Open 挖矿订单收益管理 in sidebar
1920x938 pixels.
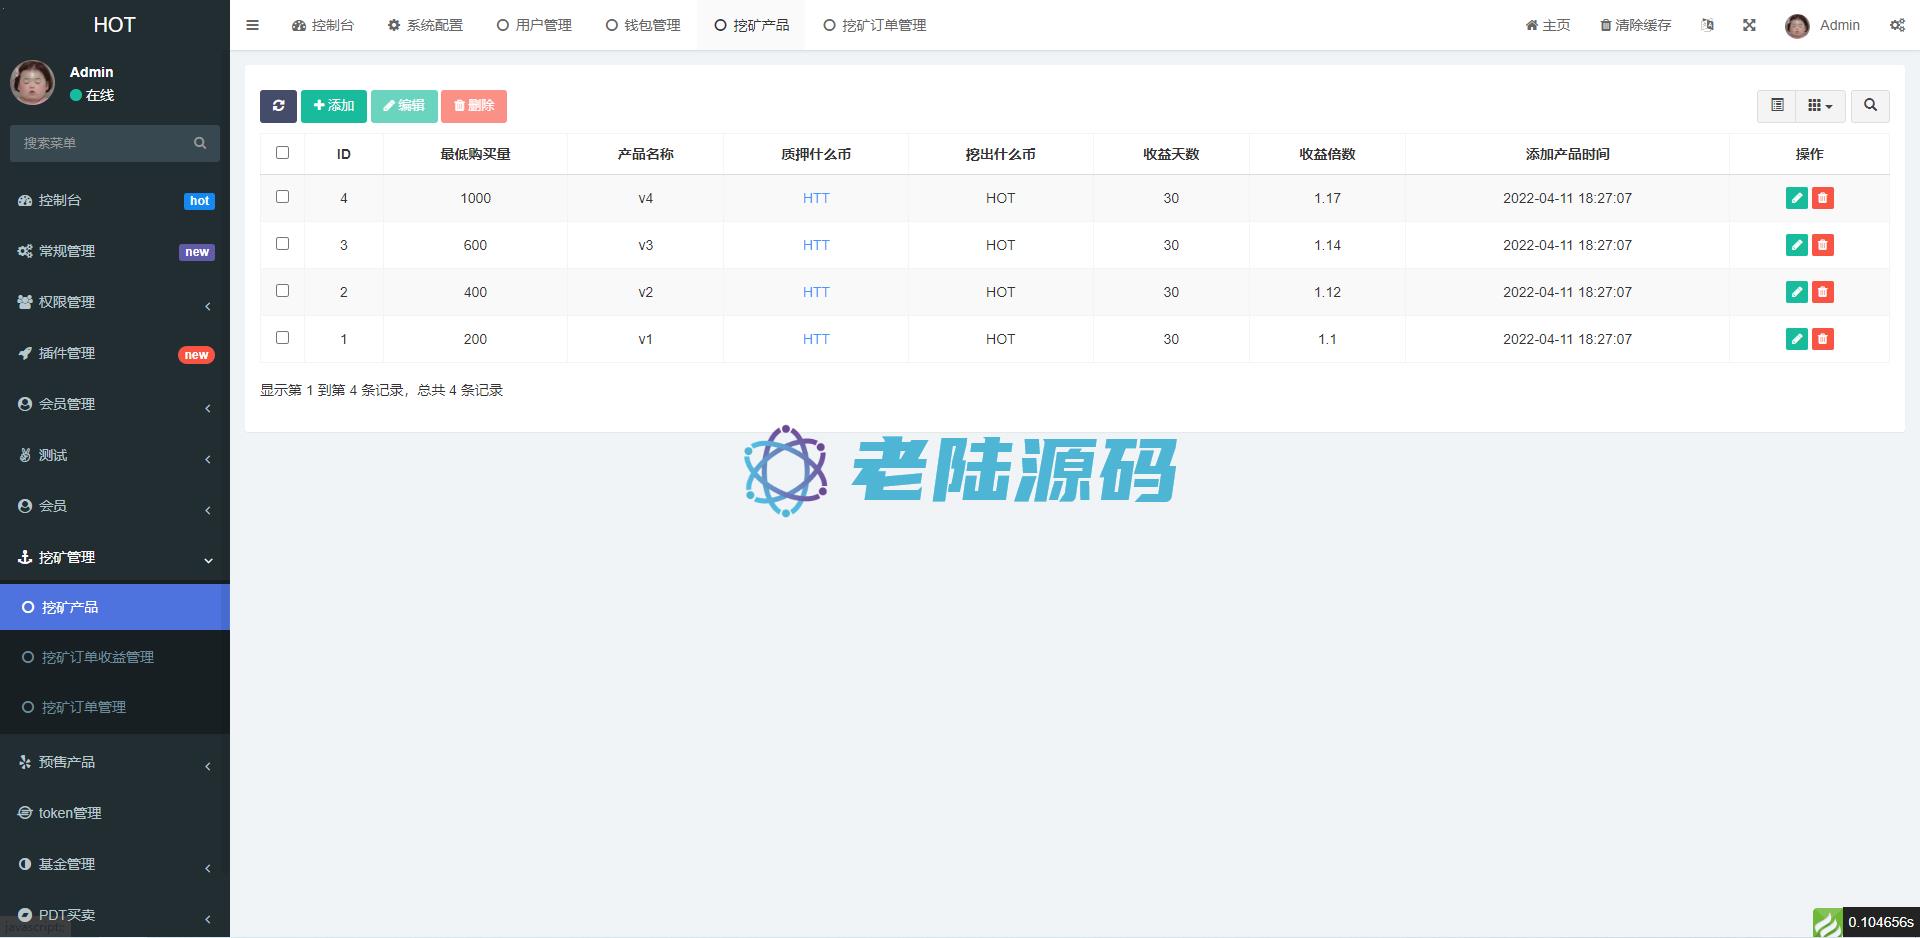click(x=97, y=657)
